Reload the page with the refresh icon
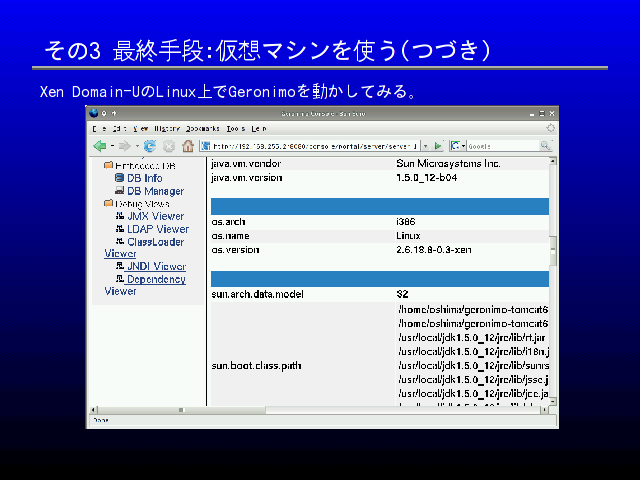 click(x=150, y=146)
